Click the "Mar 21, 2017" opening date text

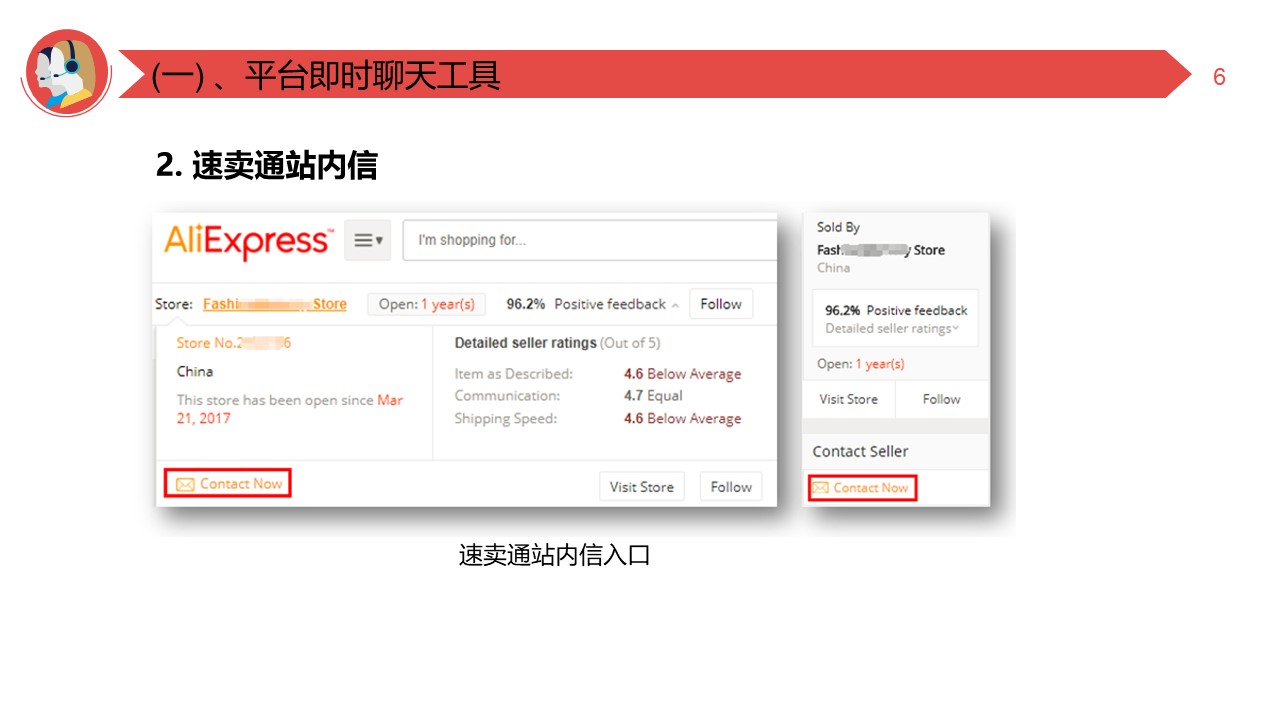[290, 409]
